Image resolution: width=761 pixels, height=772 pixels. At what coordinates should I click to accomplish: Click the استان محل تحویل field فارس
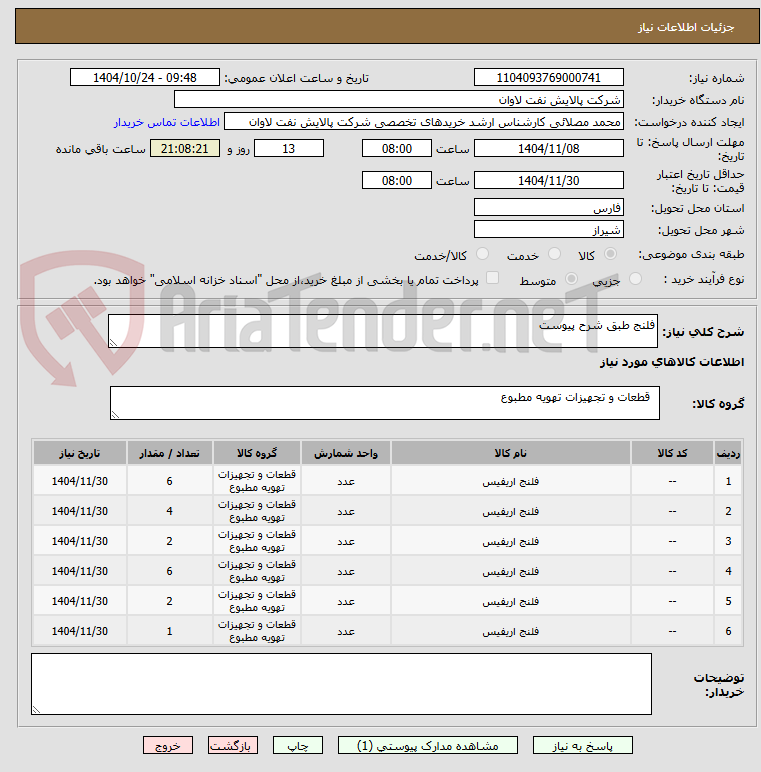tap(548, 207)
